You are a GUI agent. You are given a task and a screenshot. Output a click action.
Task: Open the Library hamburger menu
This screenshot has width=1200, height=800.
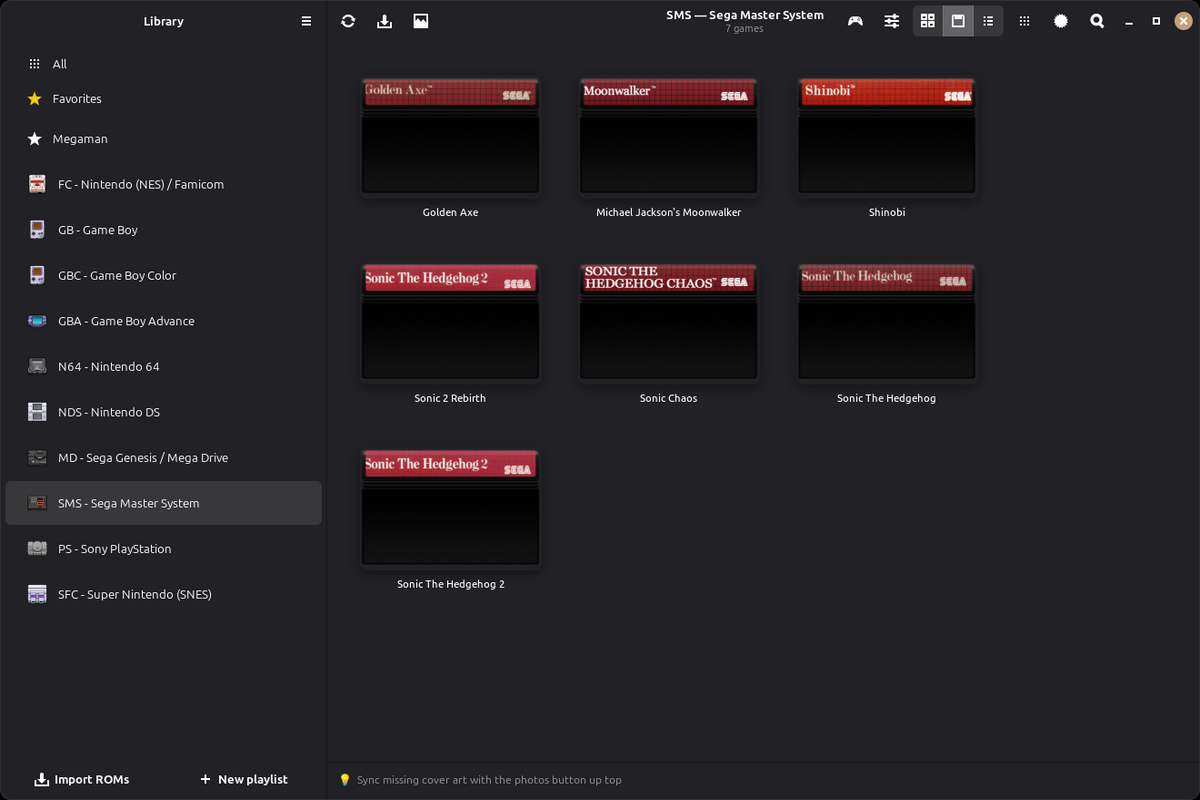(x=306, y=21)
